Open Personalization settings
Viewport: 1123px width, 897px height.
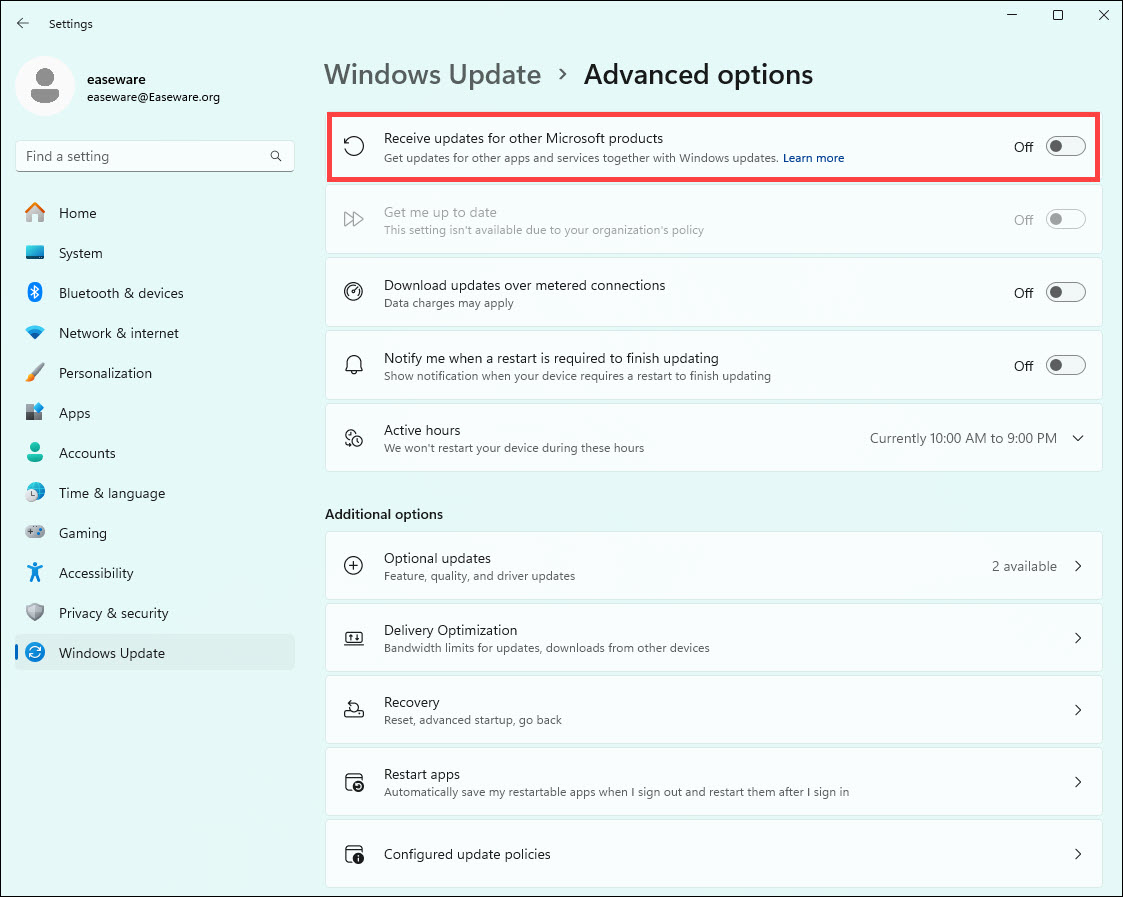(155, 373)
